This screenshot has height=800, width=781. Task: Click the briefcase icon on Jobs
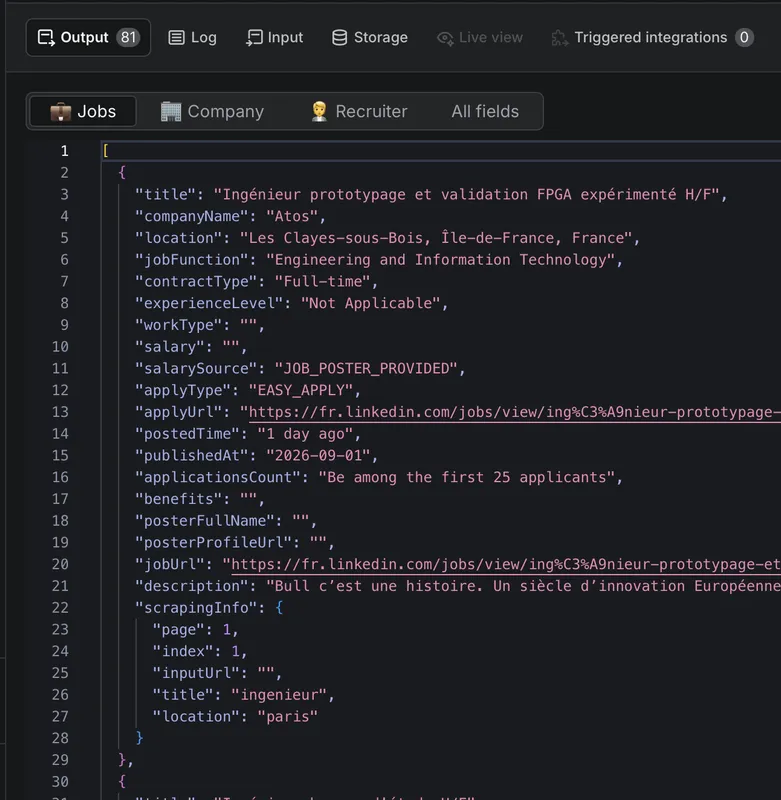click(61, 111)
